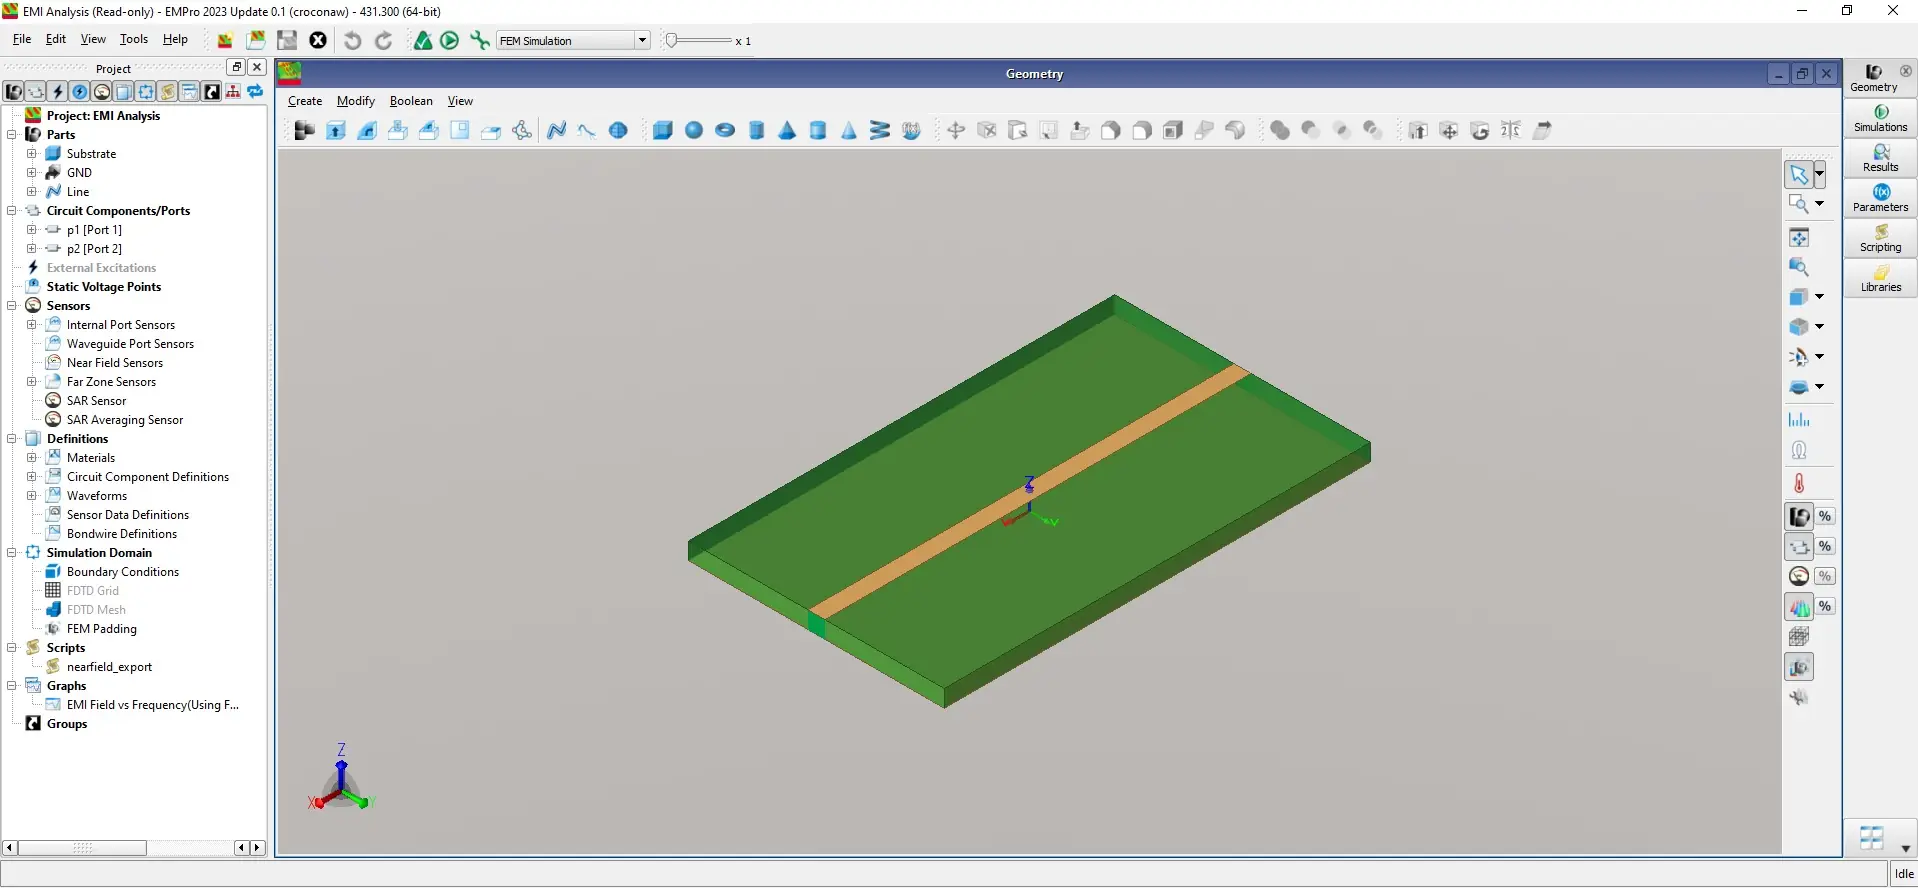The image size is (1918, 888).
Task: Toggle parts visibility button in view toolbar
Action: click(1799, 517)
